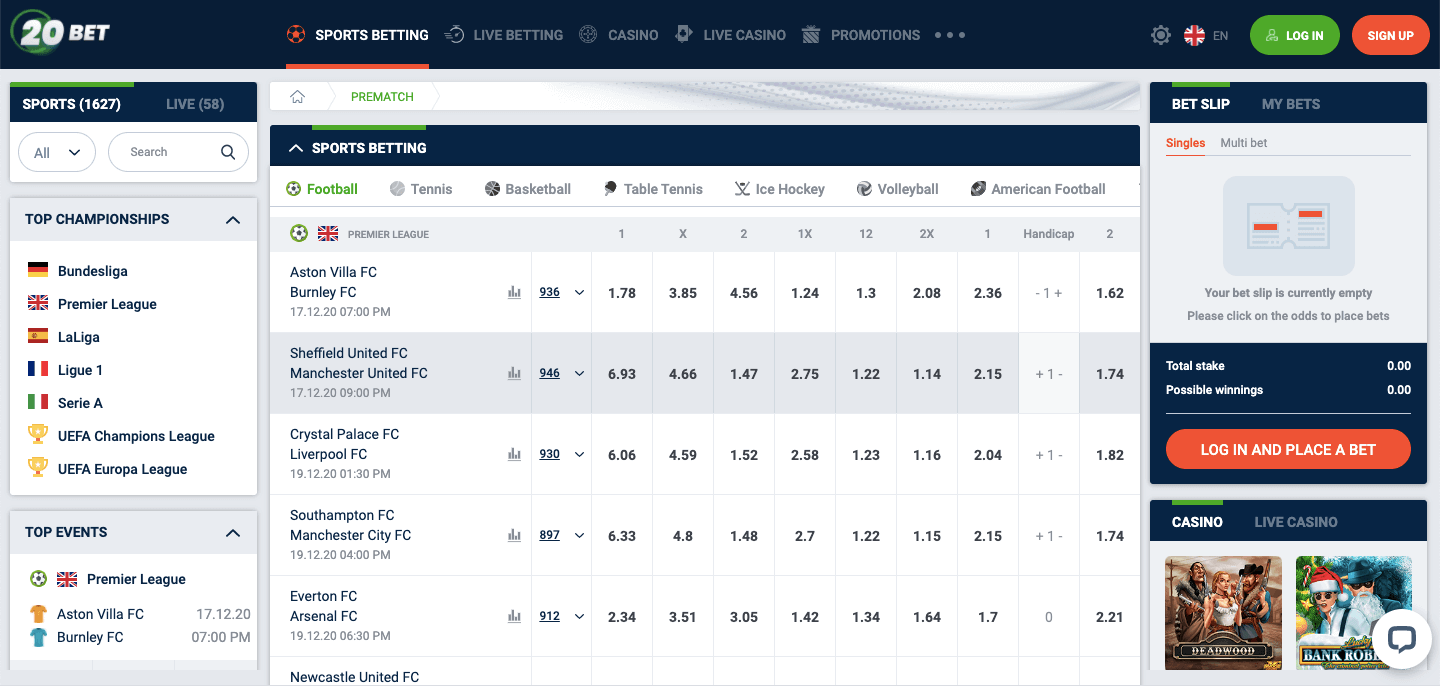Image resolution: width=1440 pixels, height=686 pixels.
Task: Click Aston Villa orange jersey icon
Action: click(x=38, y=614)
